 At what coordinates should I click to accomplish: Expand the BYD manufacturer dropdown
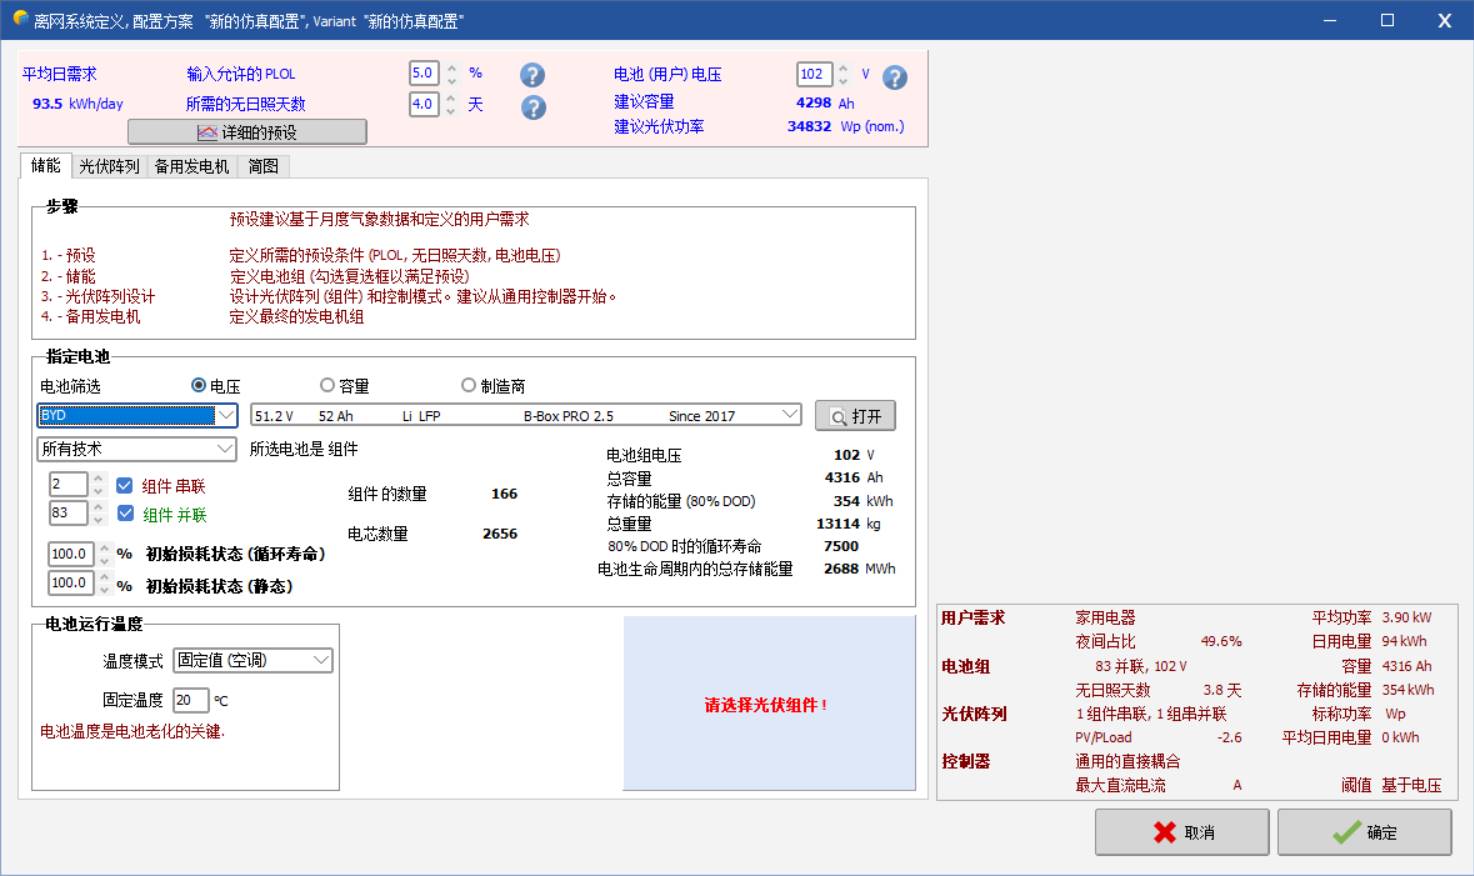226,415
